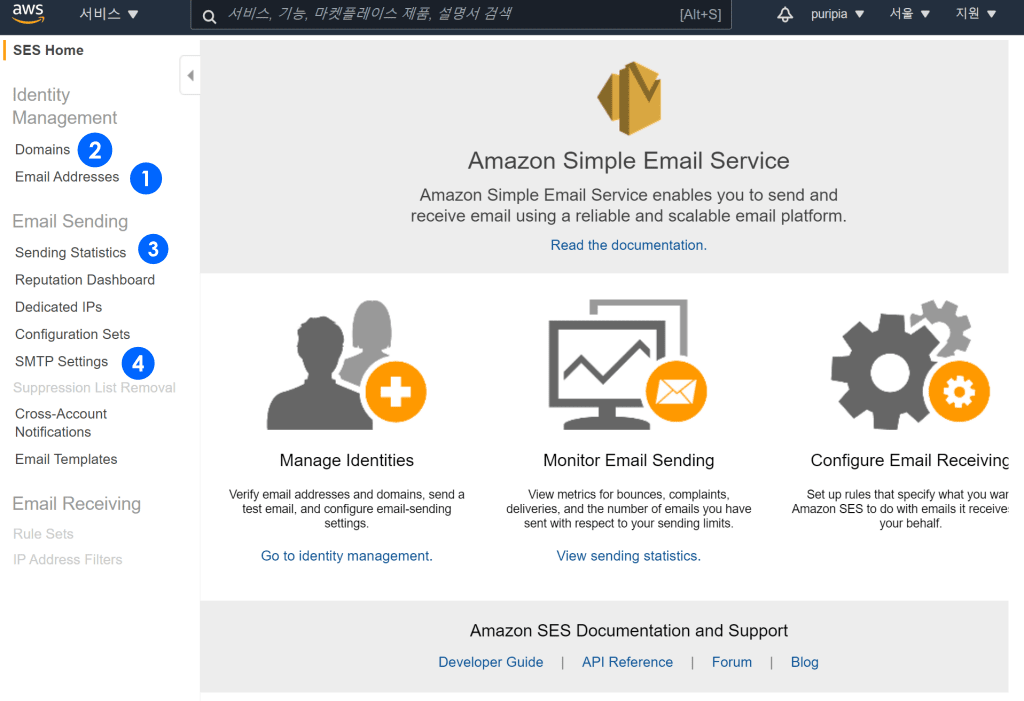Collapse the SES navigation sidebar

point(190,74)
